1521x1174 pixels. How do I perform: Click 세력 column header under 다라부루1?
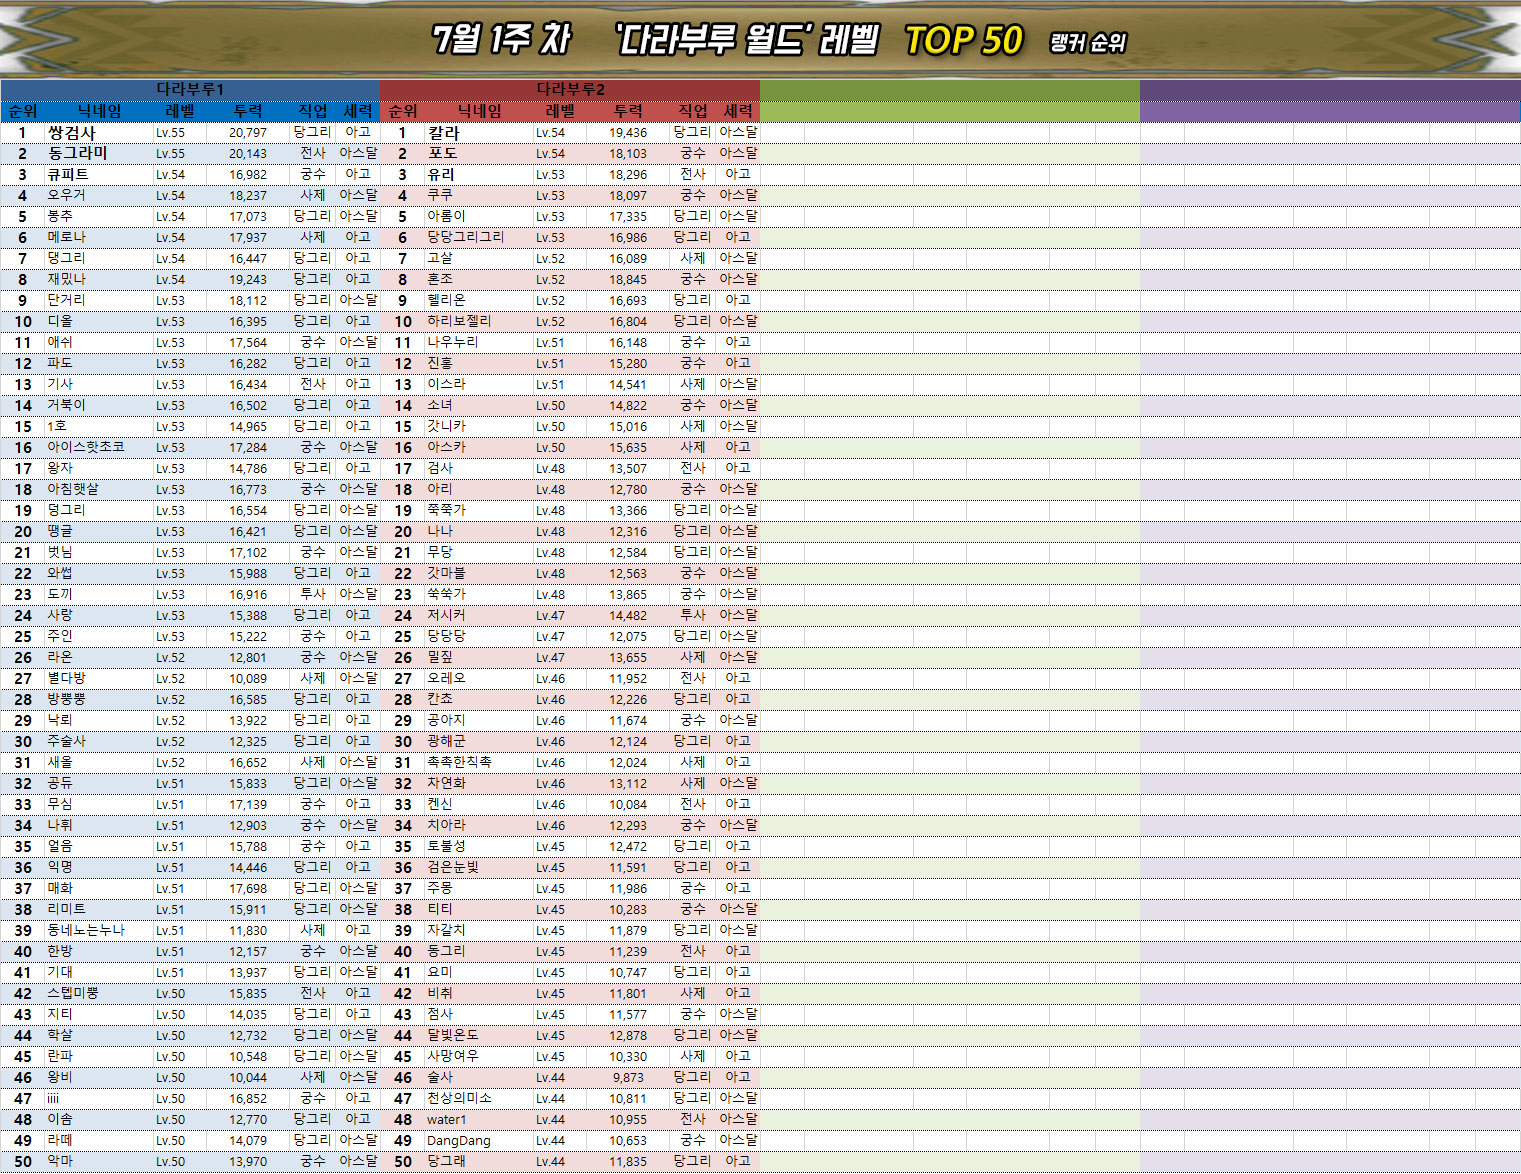357,111
